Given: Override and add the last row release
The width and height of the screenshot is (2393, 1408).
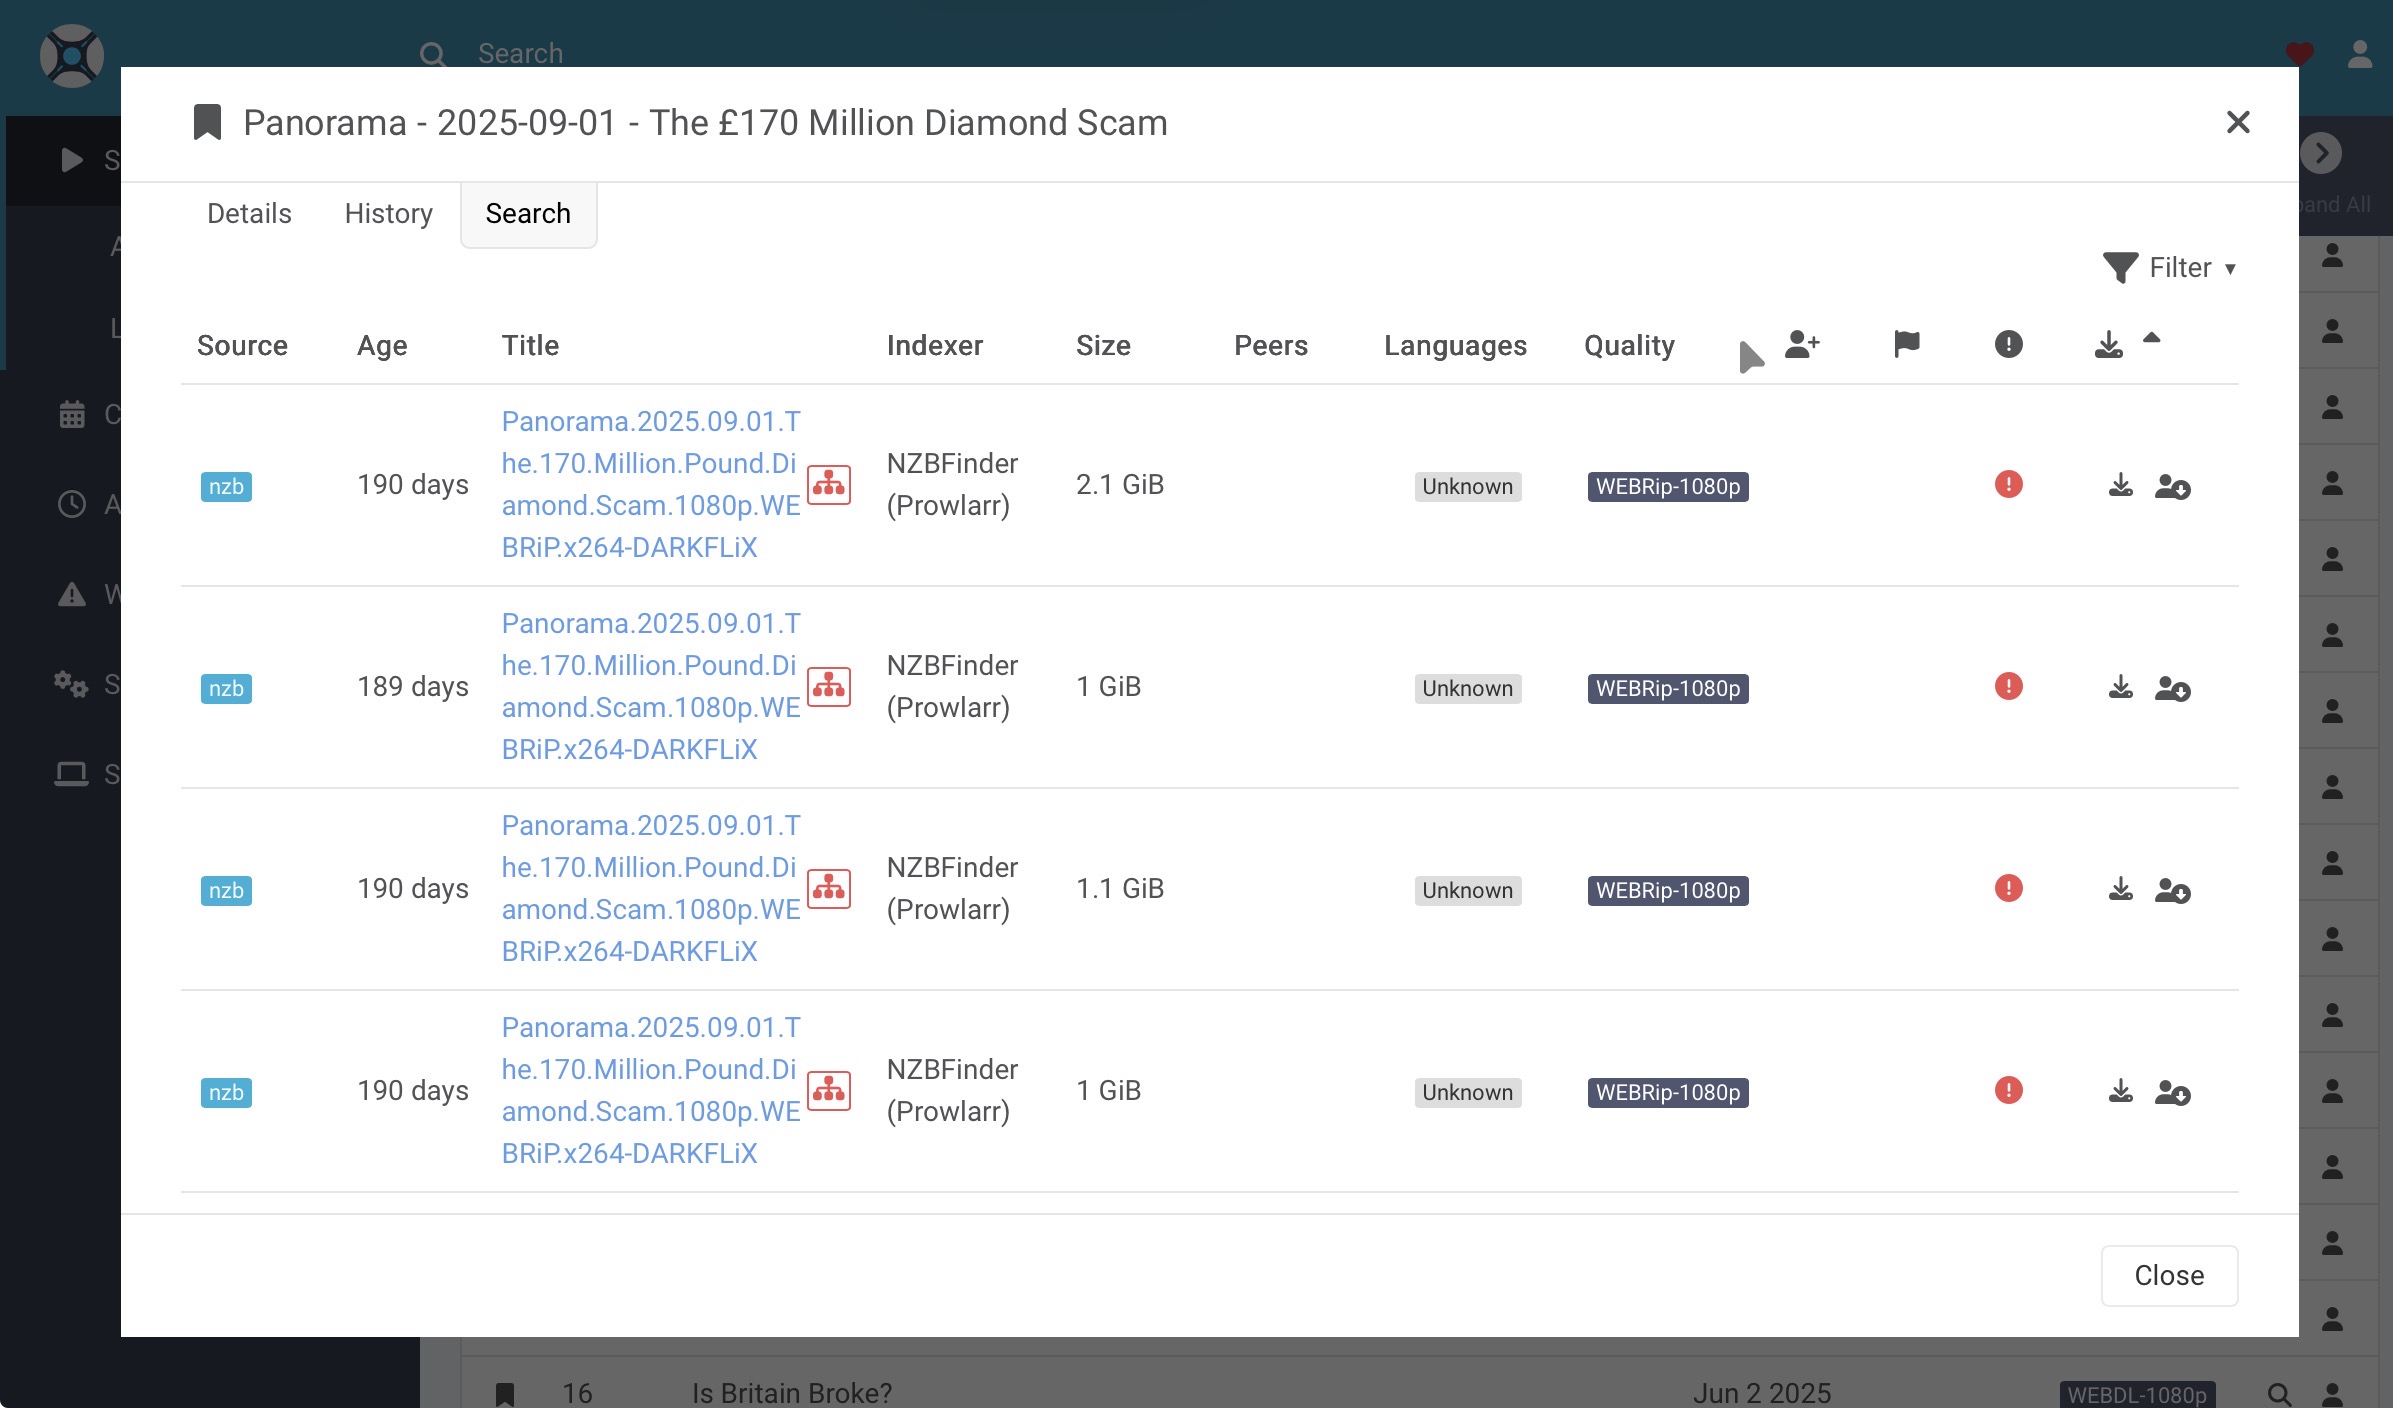Looking at the screenshot, I should pyautogui.click(x=2172, y=1092).
